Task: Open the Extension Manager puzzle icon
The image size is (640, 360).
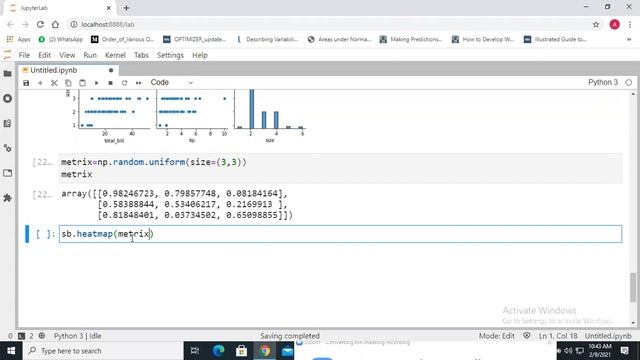Action: coord(7,198)
